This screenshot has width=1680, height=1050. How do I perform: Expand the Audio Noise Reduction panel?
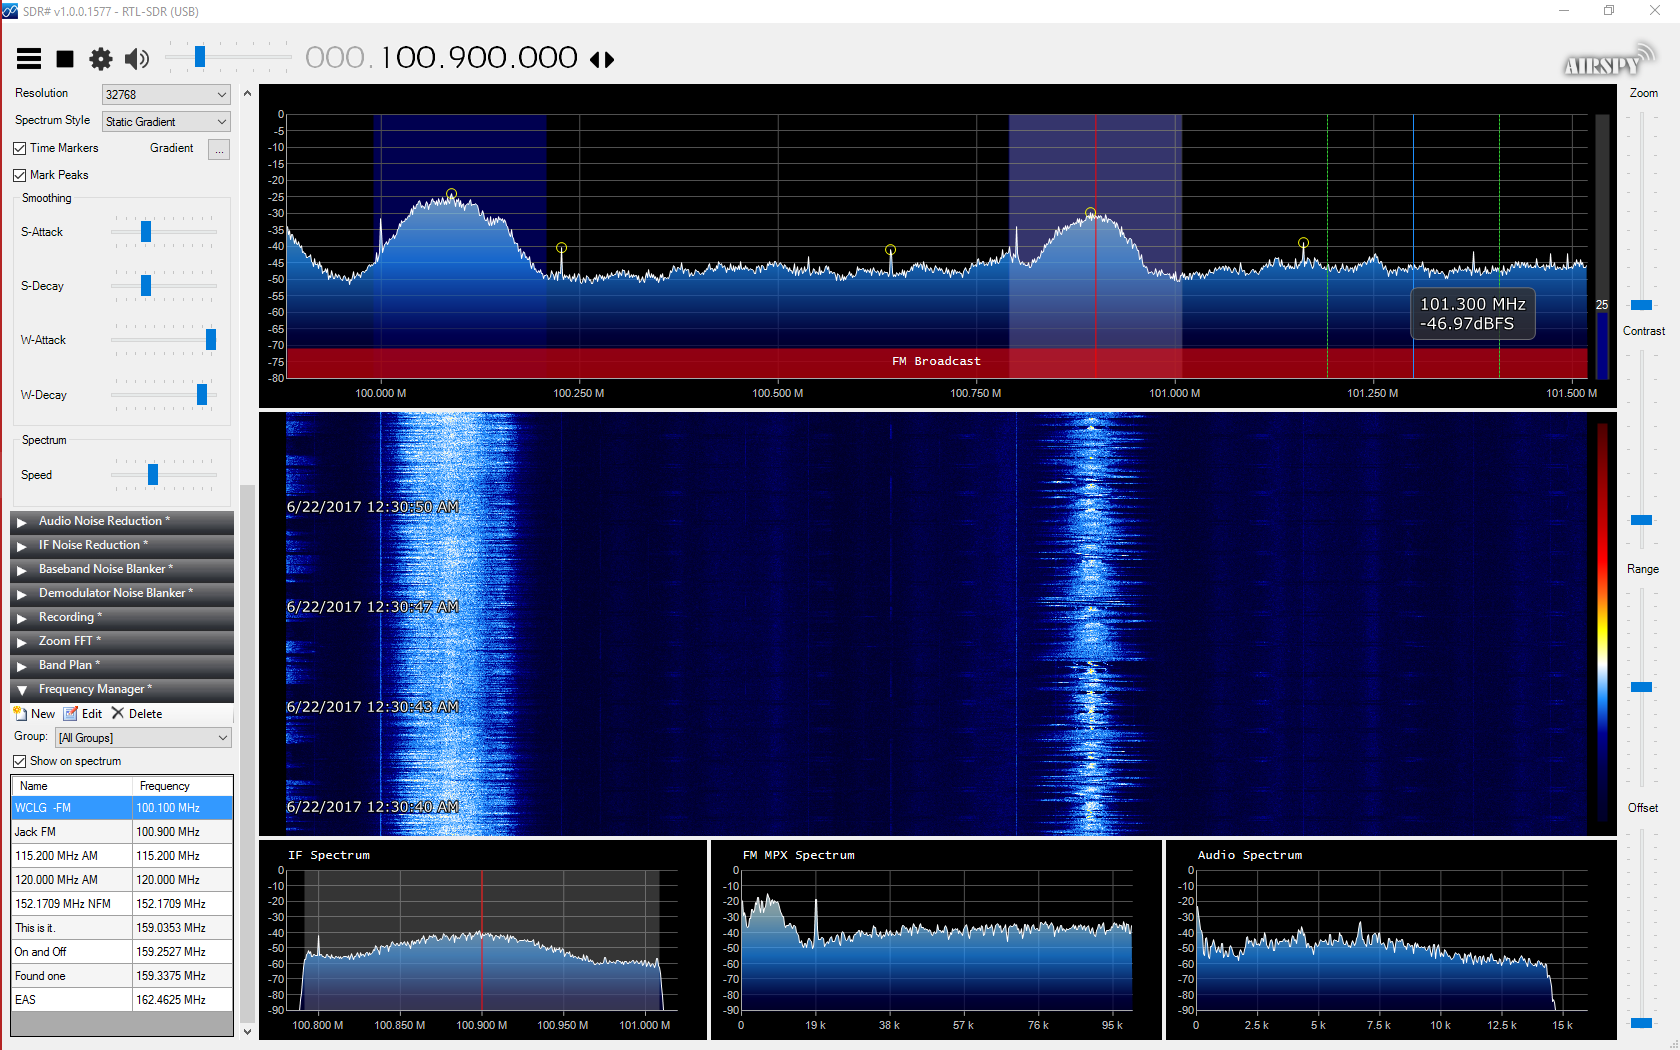122,521
